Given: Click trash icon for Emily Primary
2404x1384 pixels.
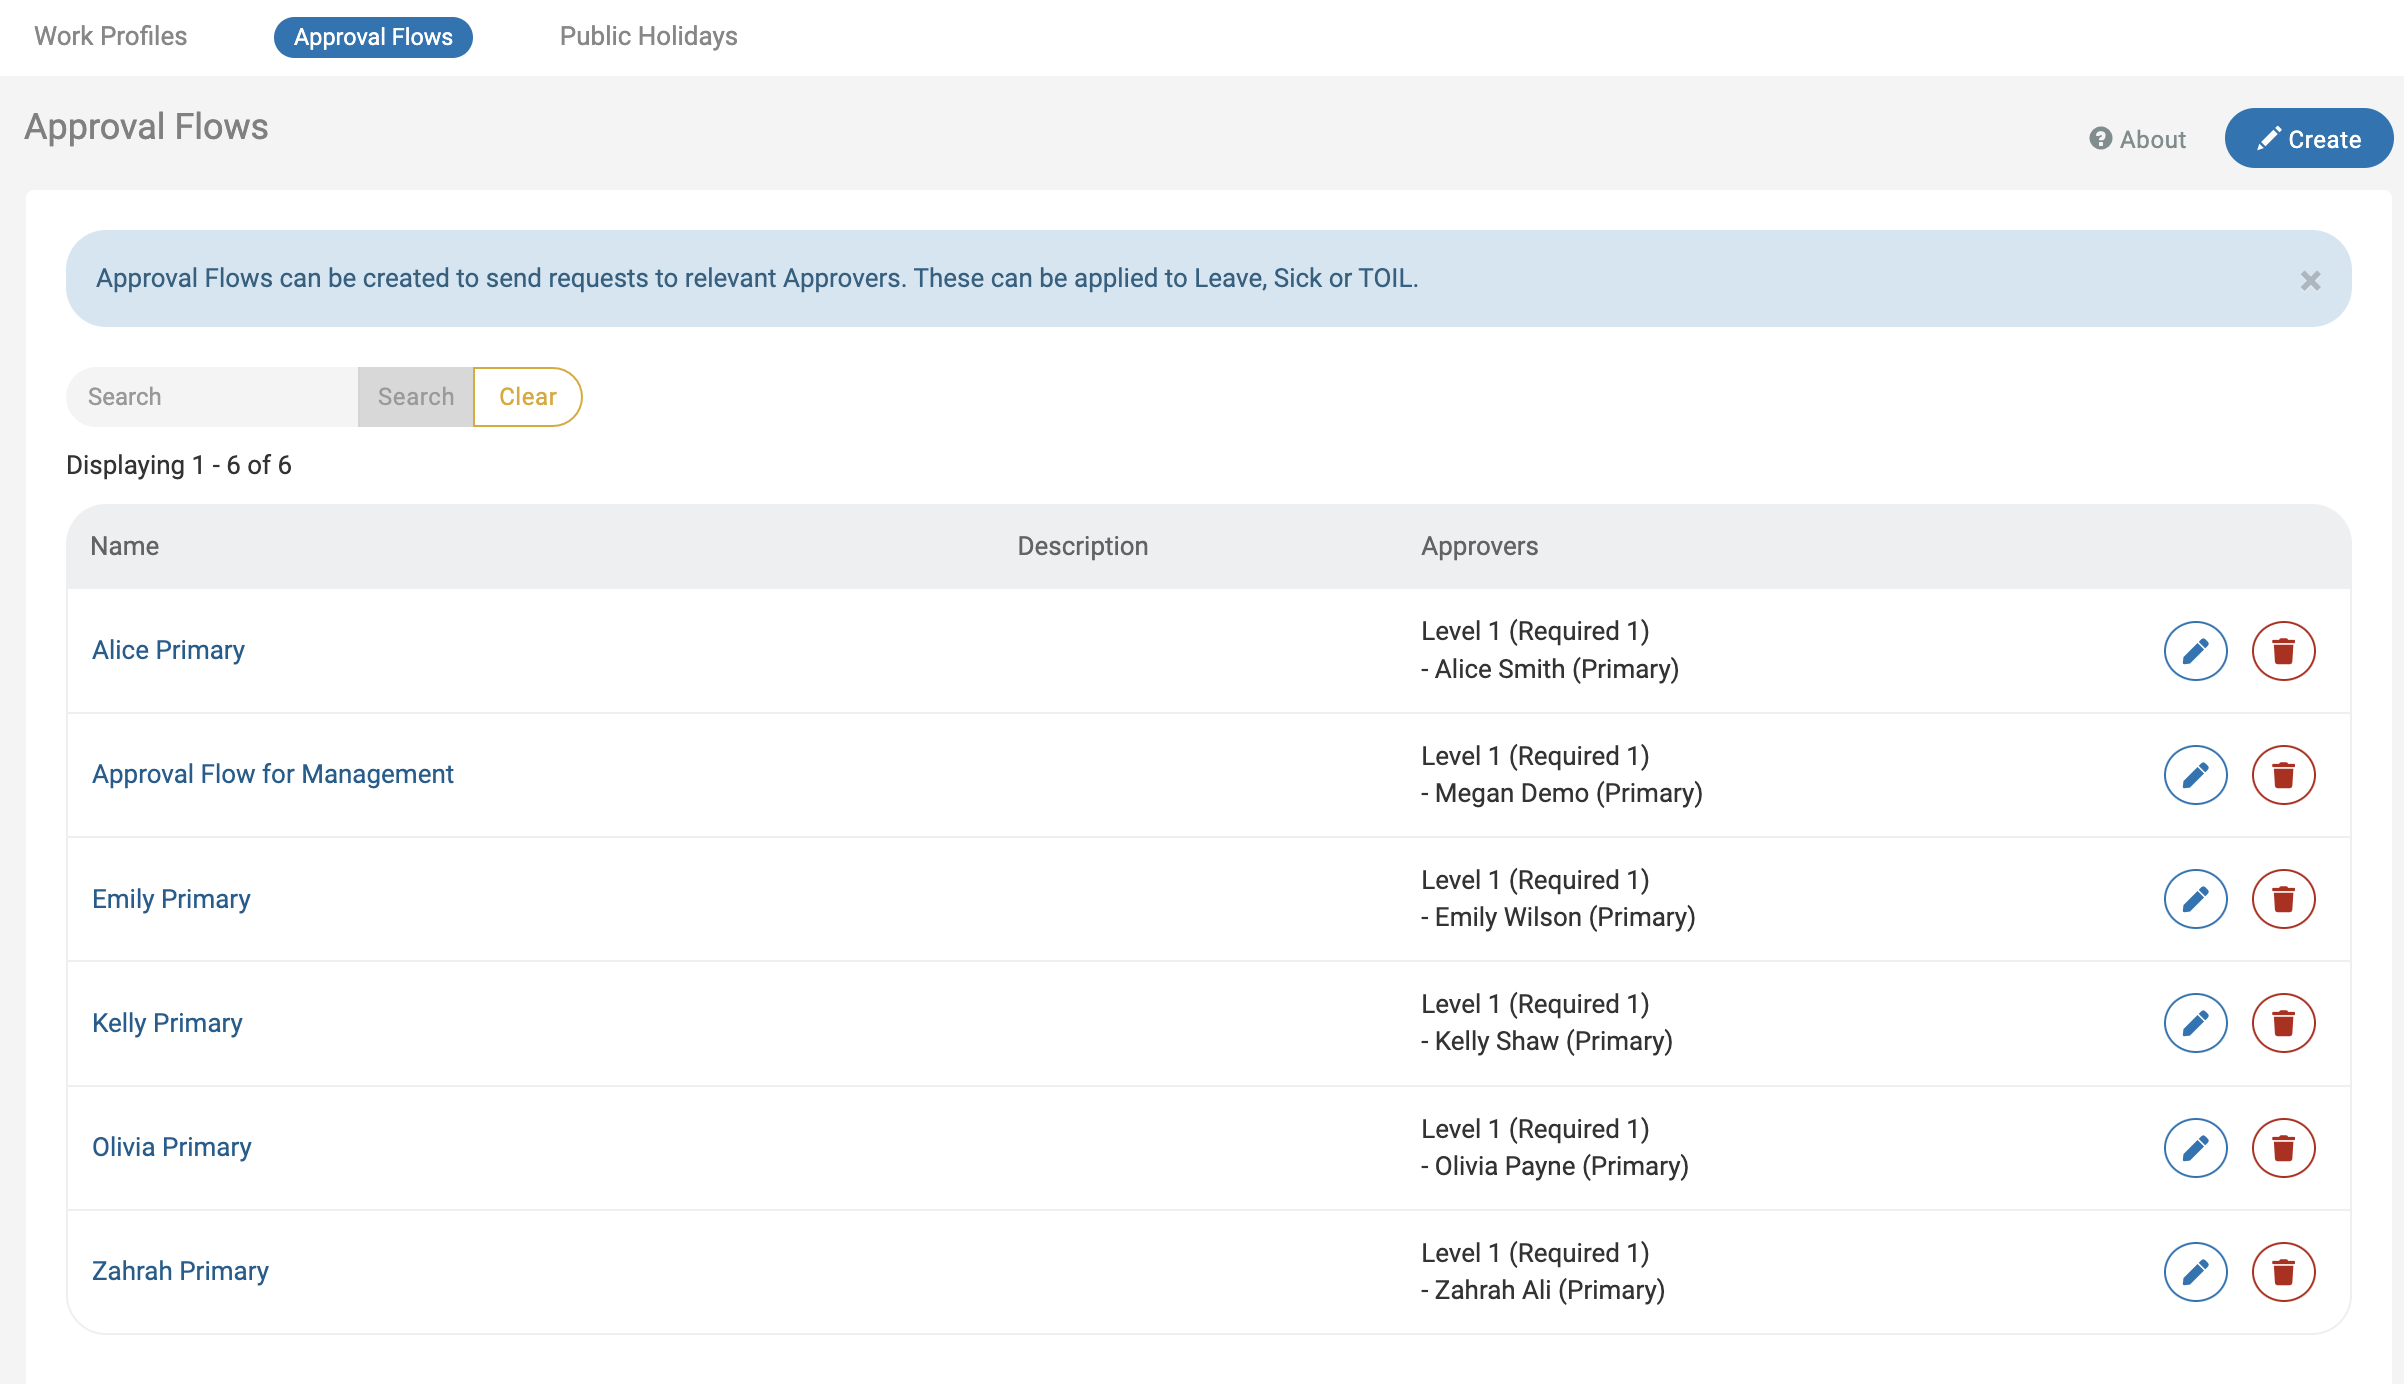Looking at the screenshot, I should coord(2283,899).
